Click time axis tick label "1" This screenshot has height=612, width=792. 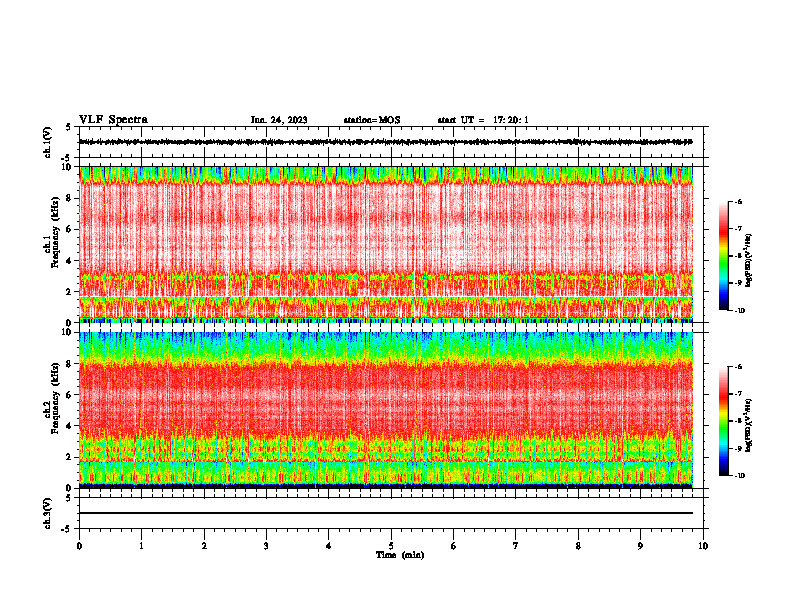(x=141, y=546)
